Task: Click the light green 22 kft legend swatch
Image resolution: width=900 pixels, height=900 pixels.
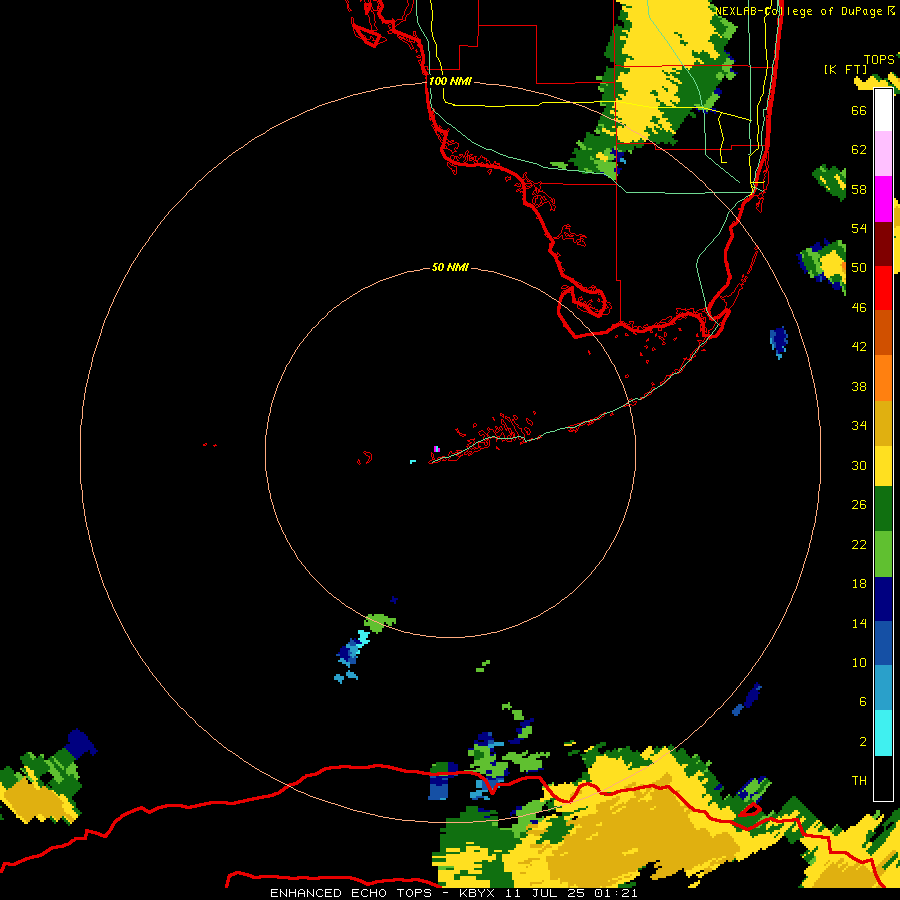Action: click(x=883, y=554)
